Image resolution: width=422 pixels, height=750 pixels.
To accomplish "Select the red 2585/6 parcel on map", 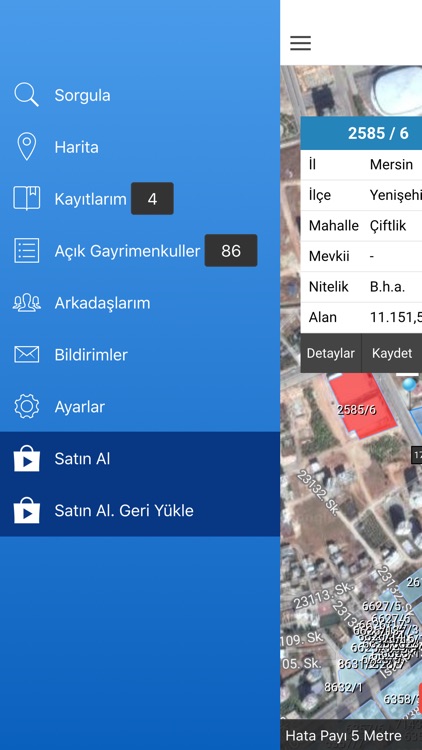I will pos(363,406).
